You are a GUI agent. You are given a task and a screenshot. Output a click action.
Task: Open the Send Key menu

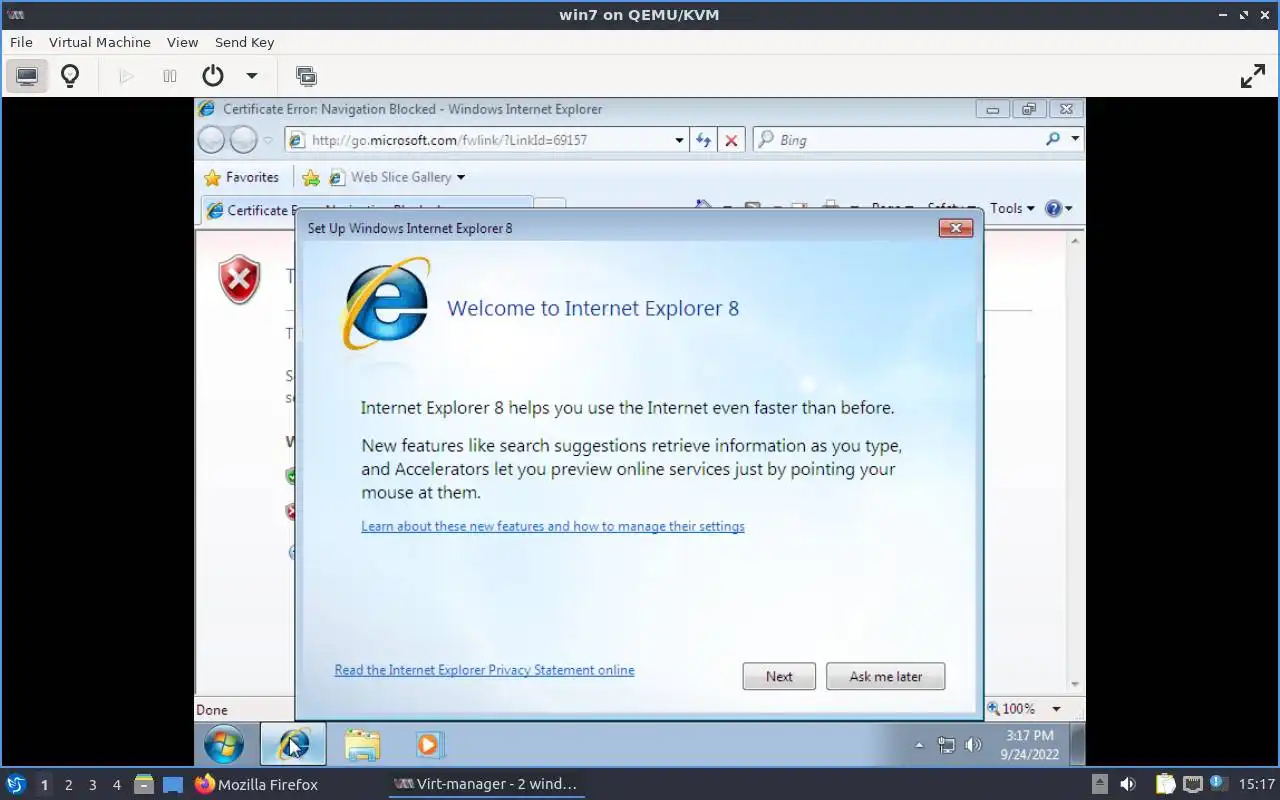point(244,42)
